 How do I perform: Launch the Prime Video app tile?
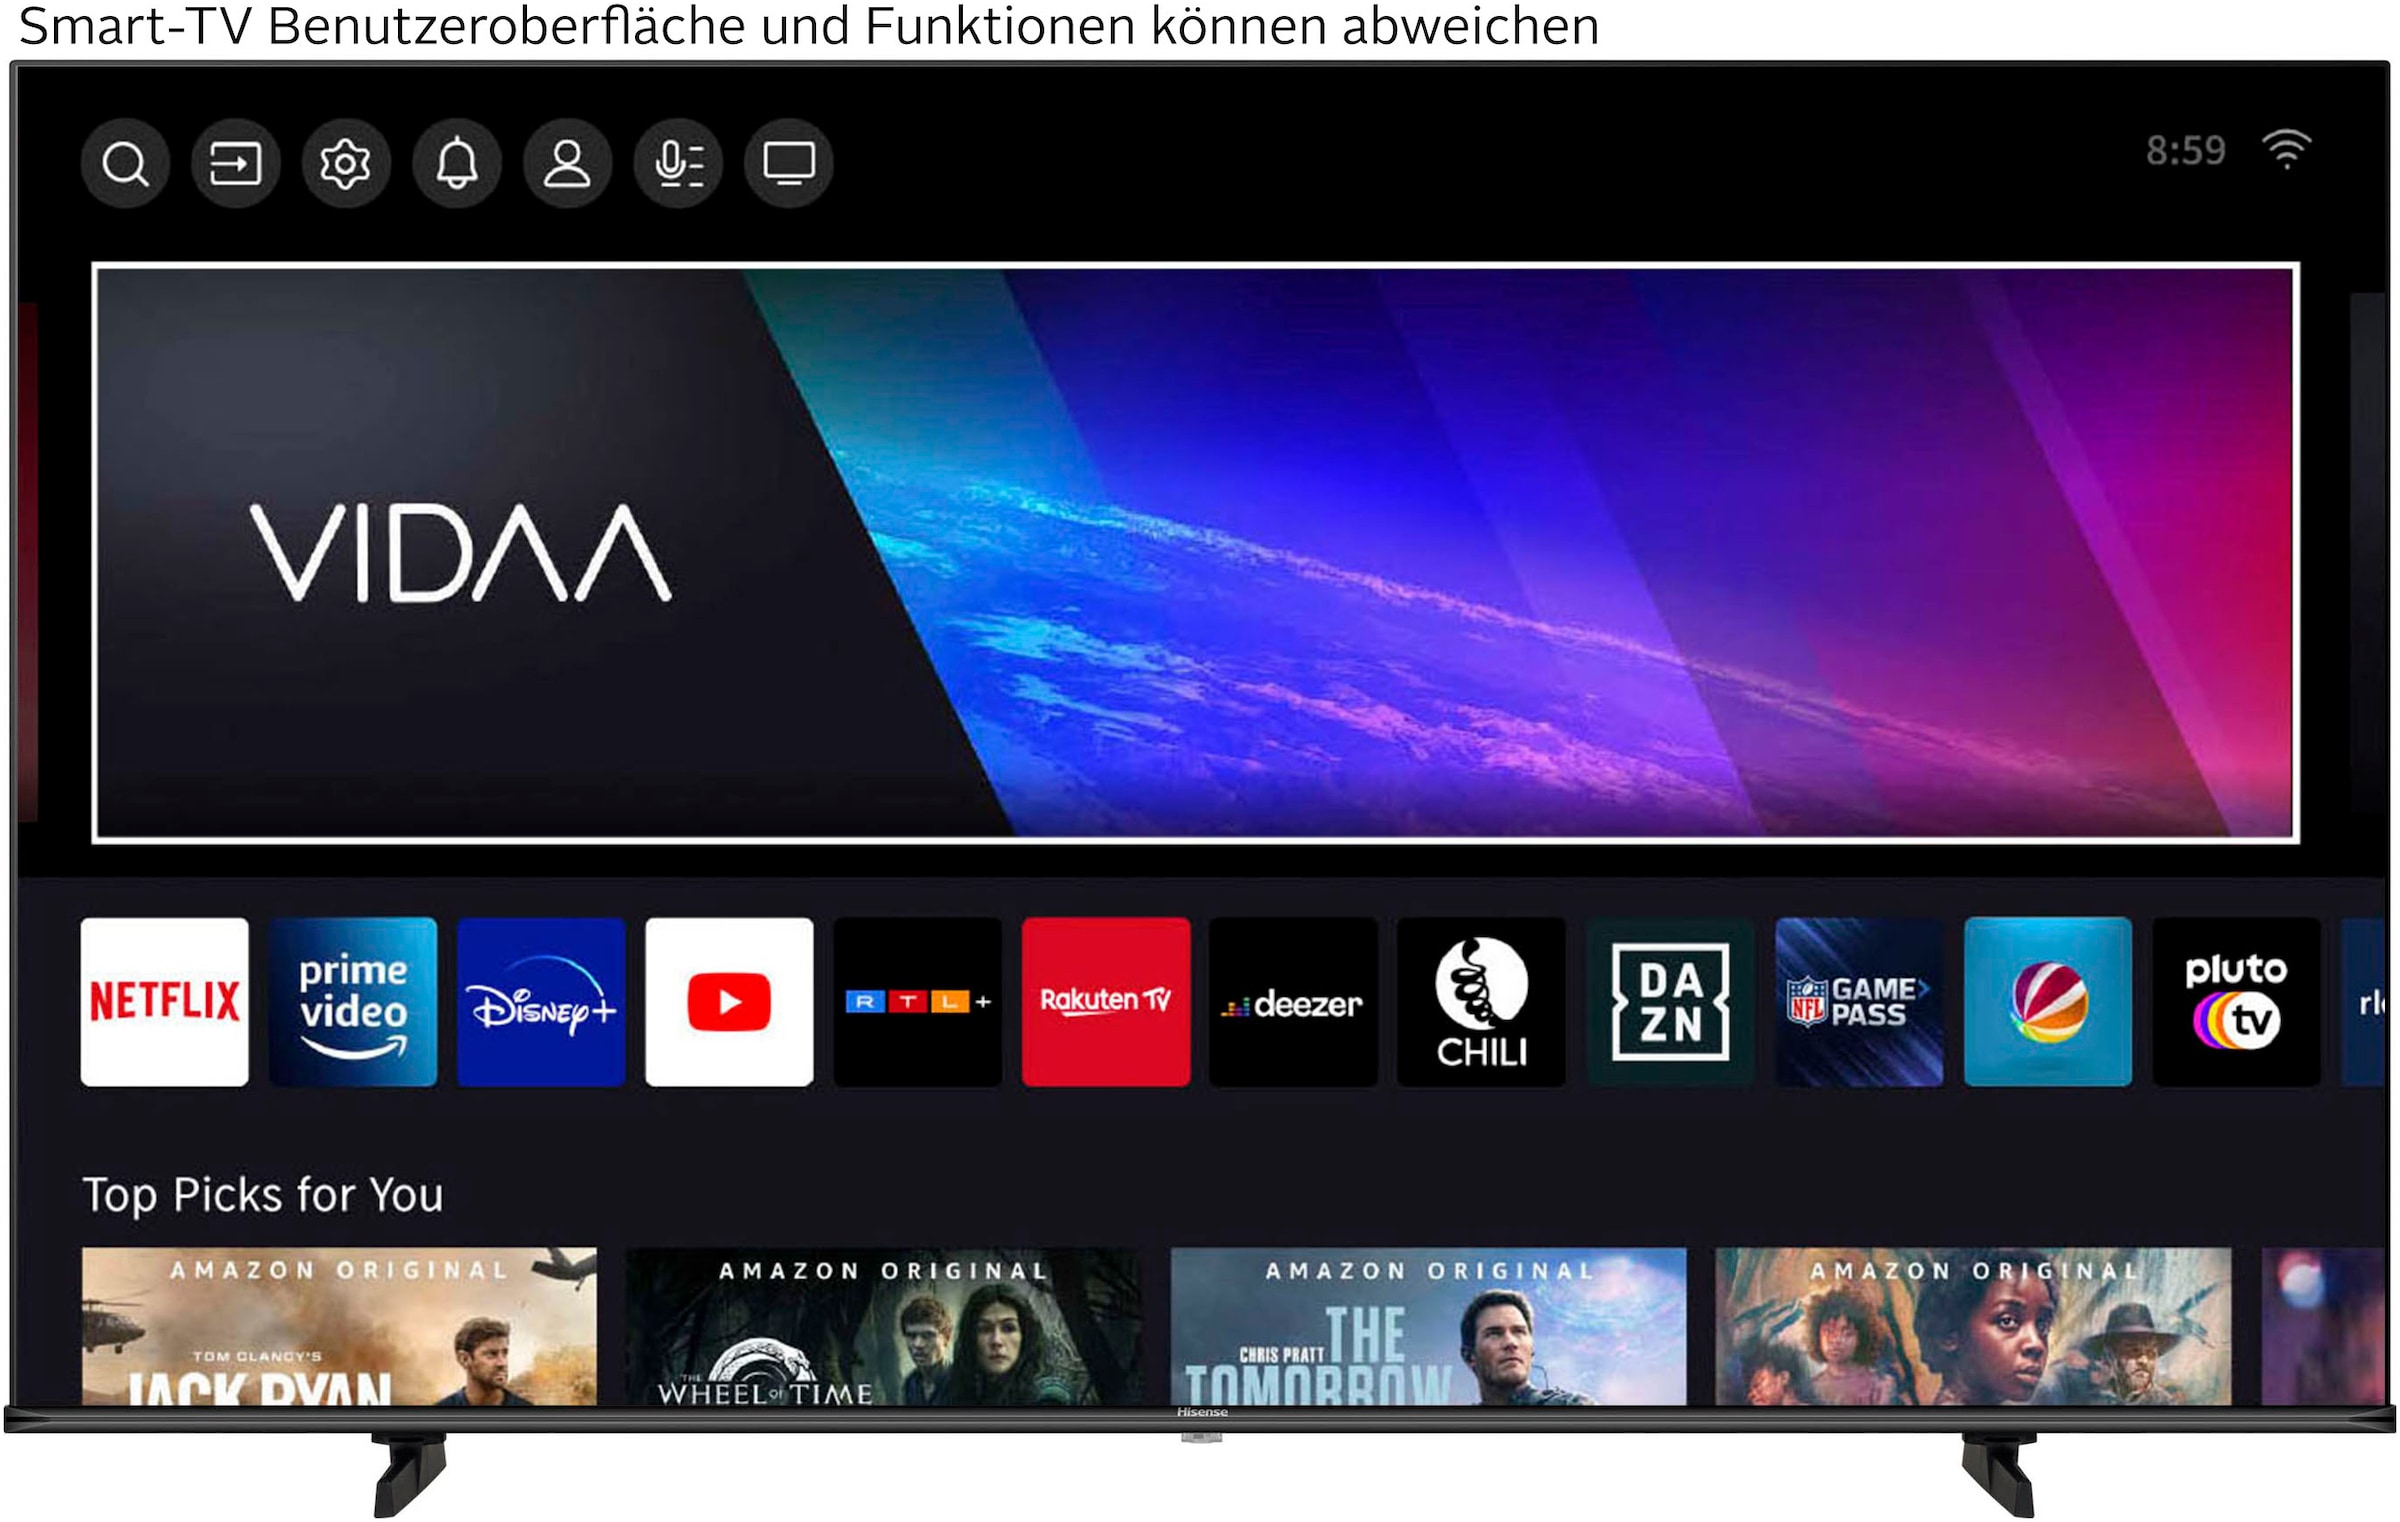[x=353, y=1001]
